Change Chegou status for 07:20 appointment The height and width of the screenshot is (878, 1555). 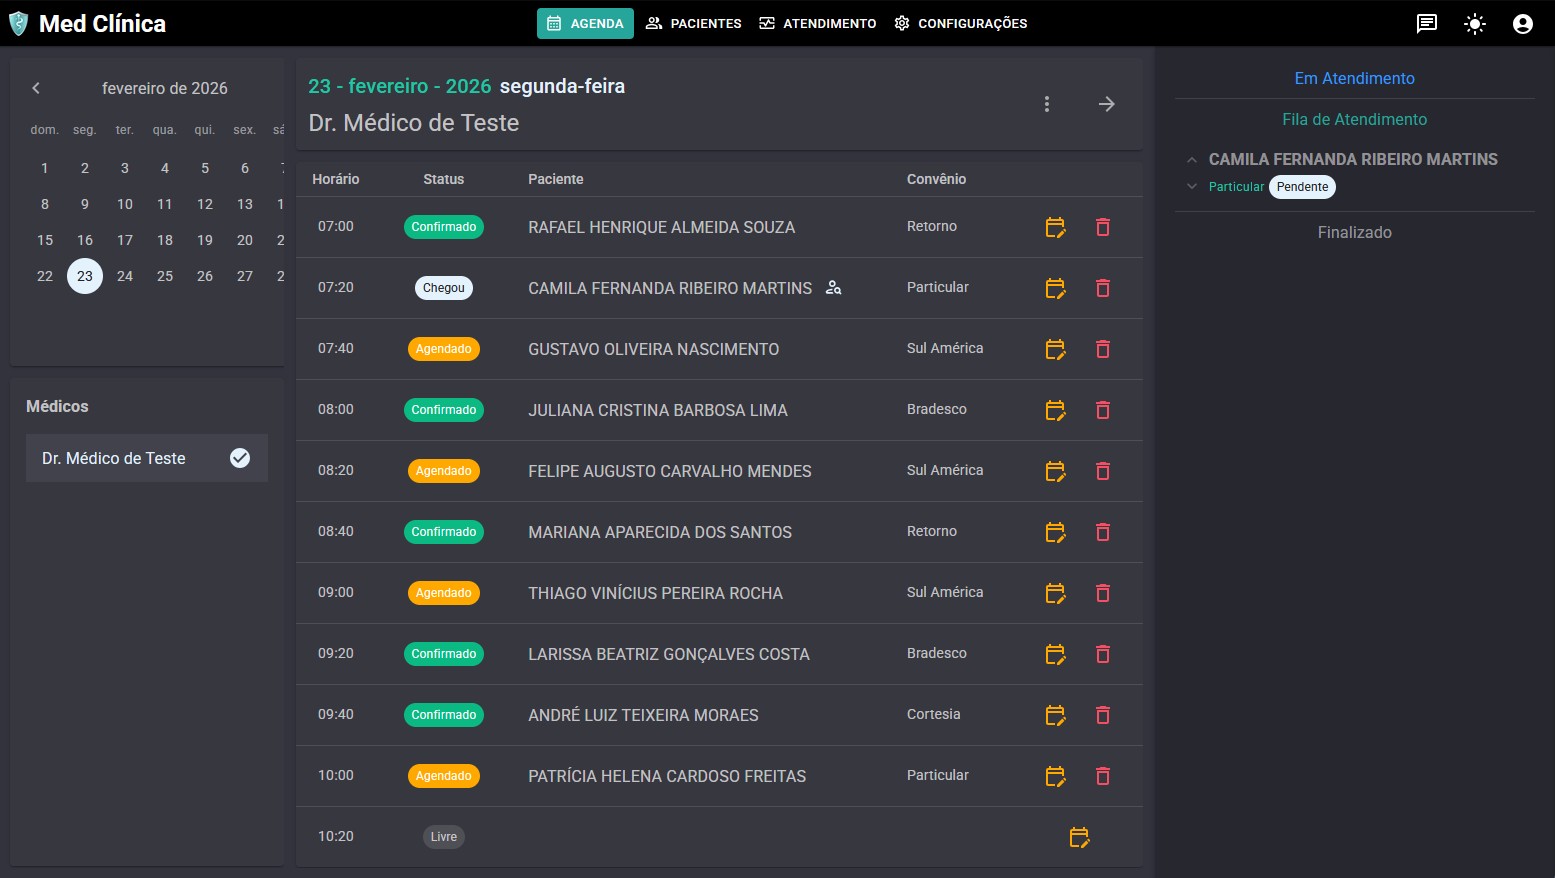tap(444, 288)
